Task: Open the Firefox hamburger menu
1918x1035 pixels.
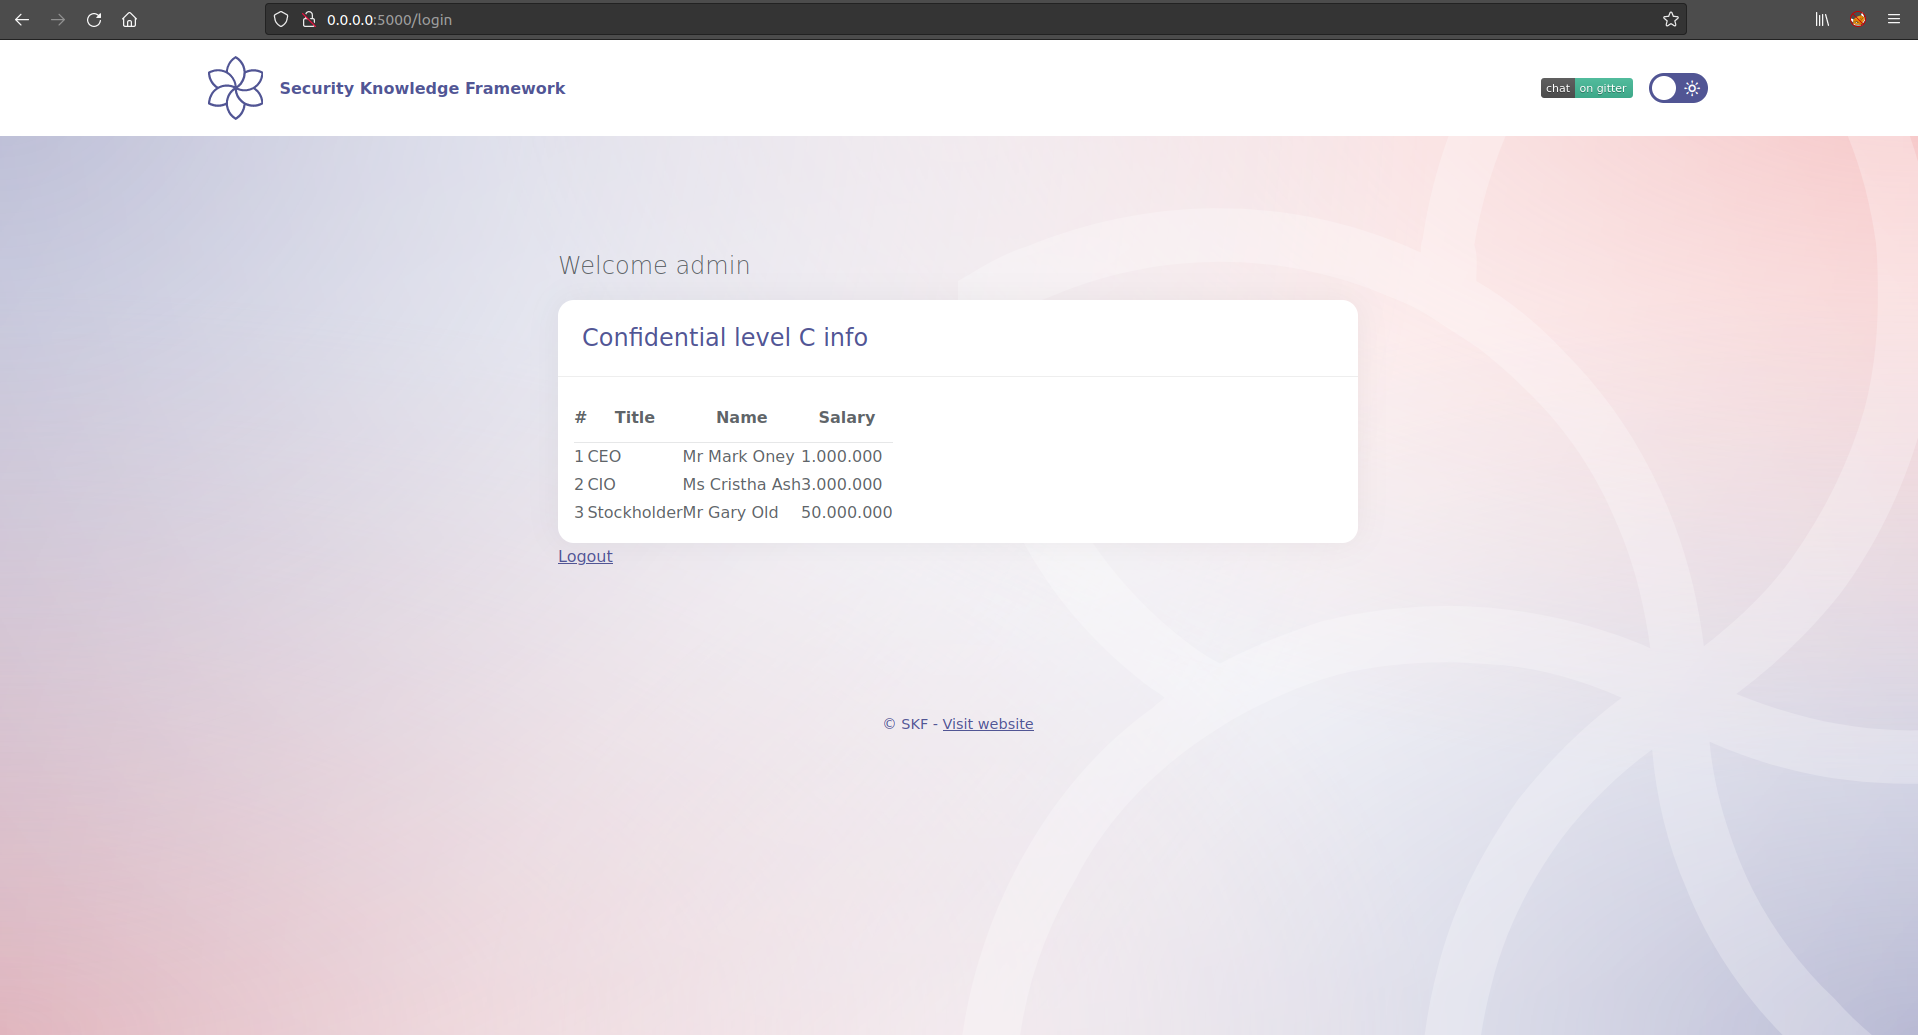Action: pyautogui.click(x=1894, y=19)
